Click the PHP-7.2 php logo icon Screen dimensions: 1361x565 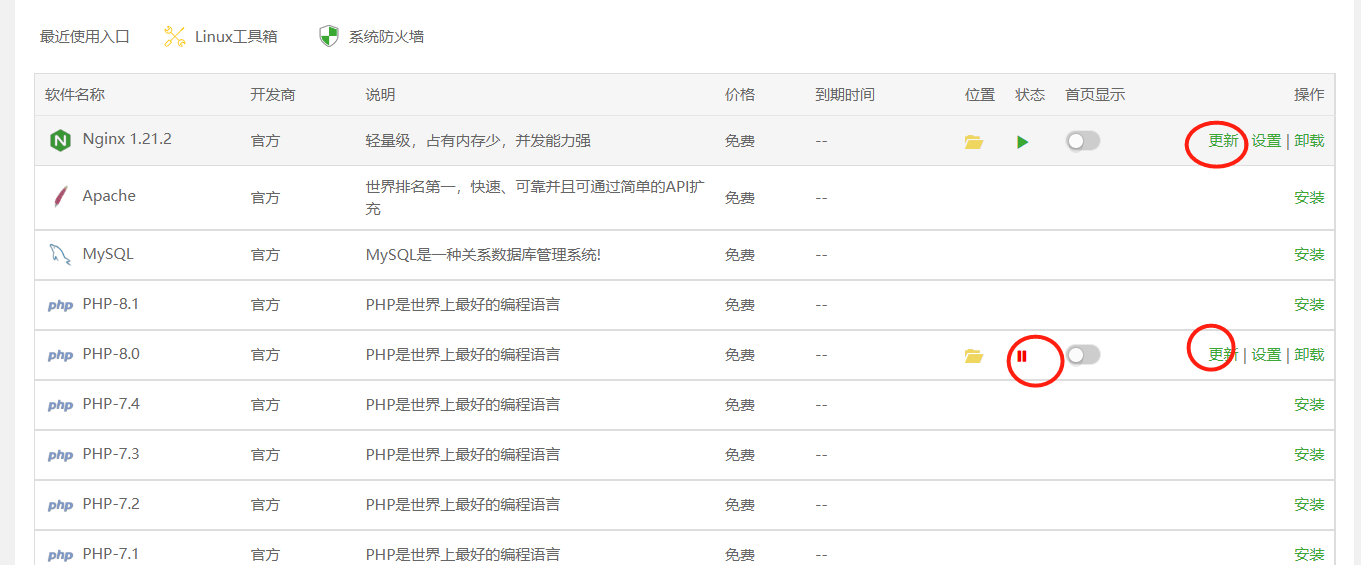(60, 505)
